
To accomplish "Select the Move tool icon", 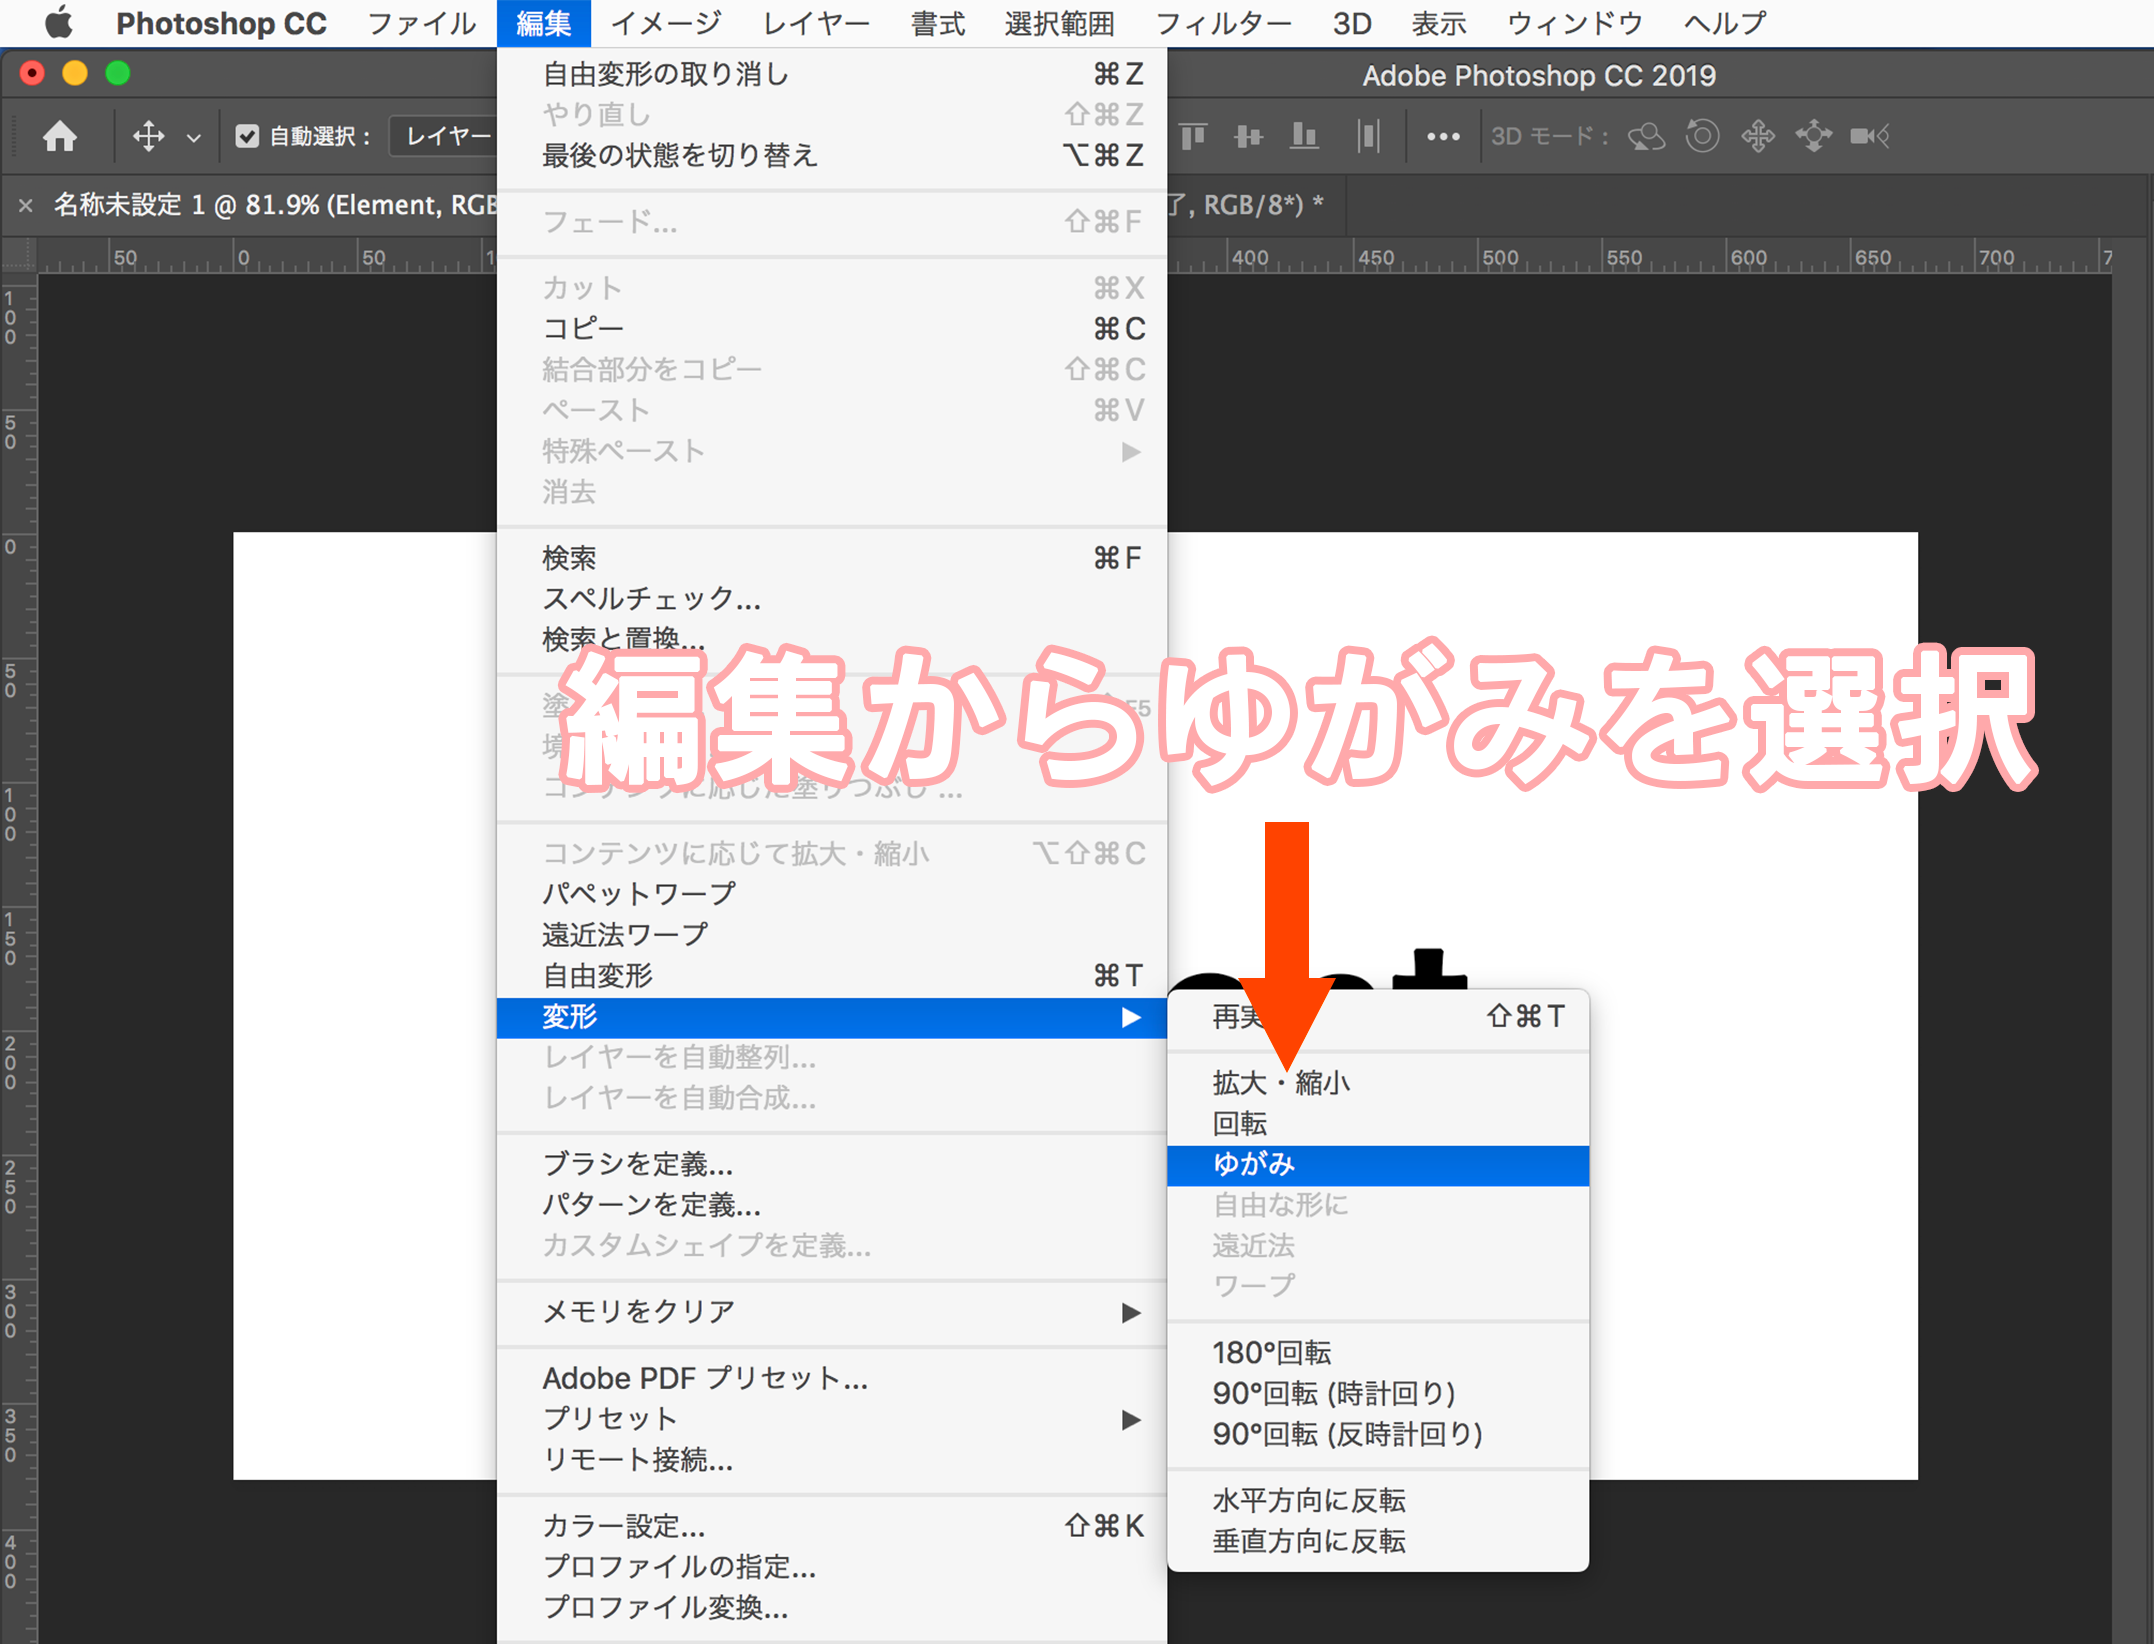I will click(148, 136).
